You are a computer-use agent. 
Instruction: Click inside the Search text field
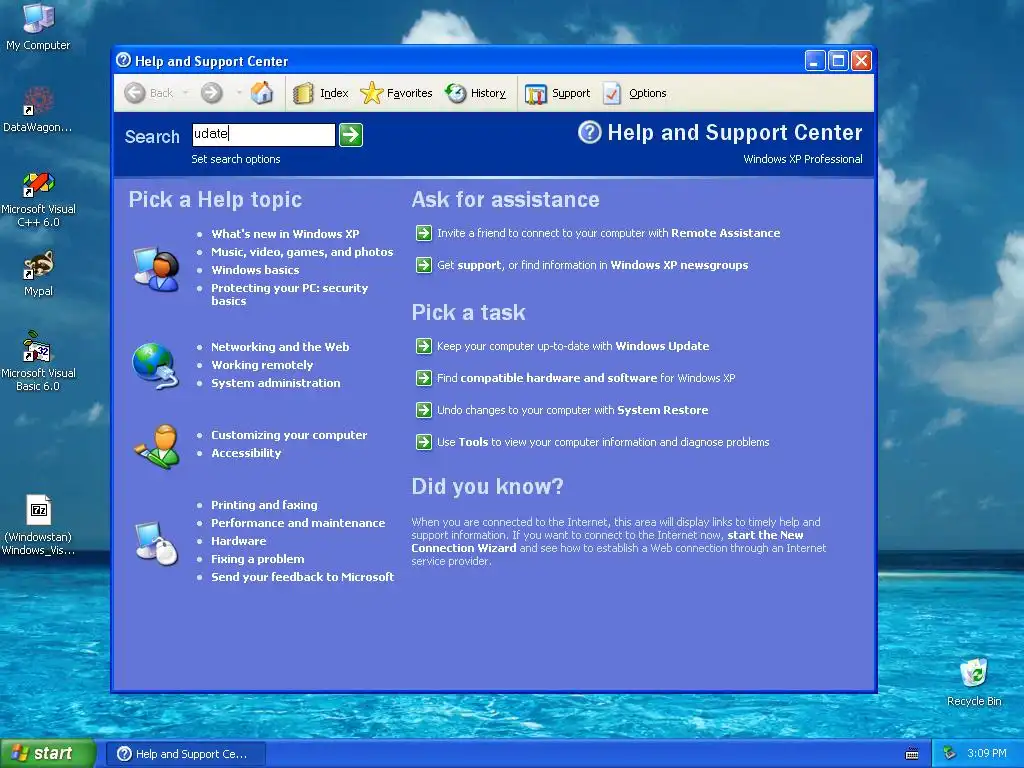point(264,135)
